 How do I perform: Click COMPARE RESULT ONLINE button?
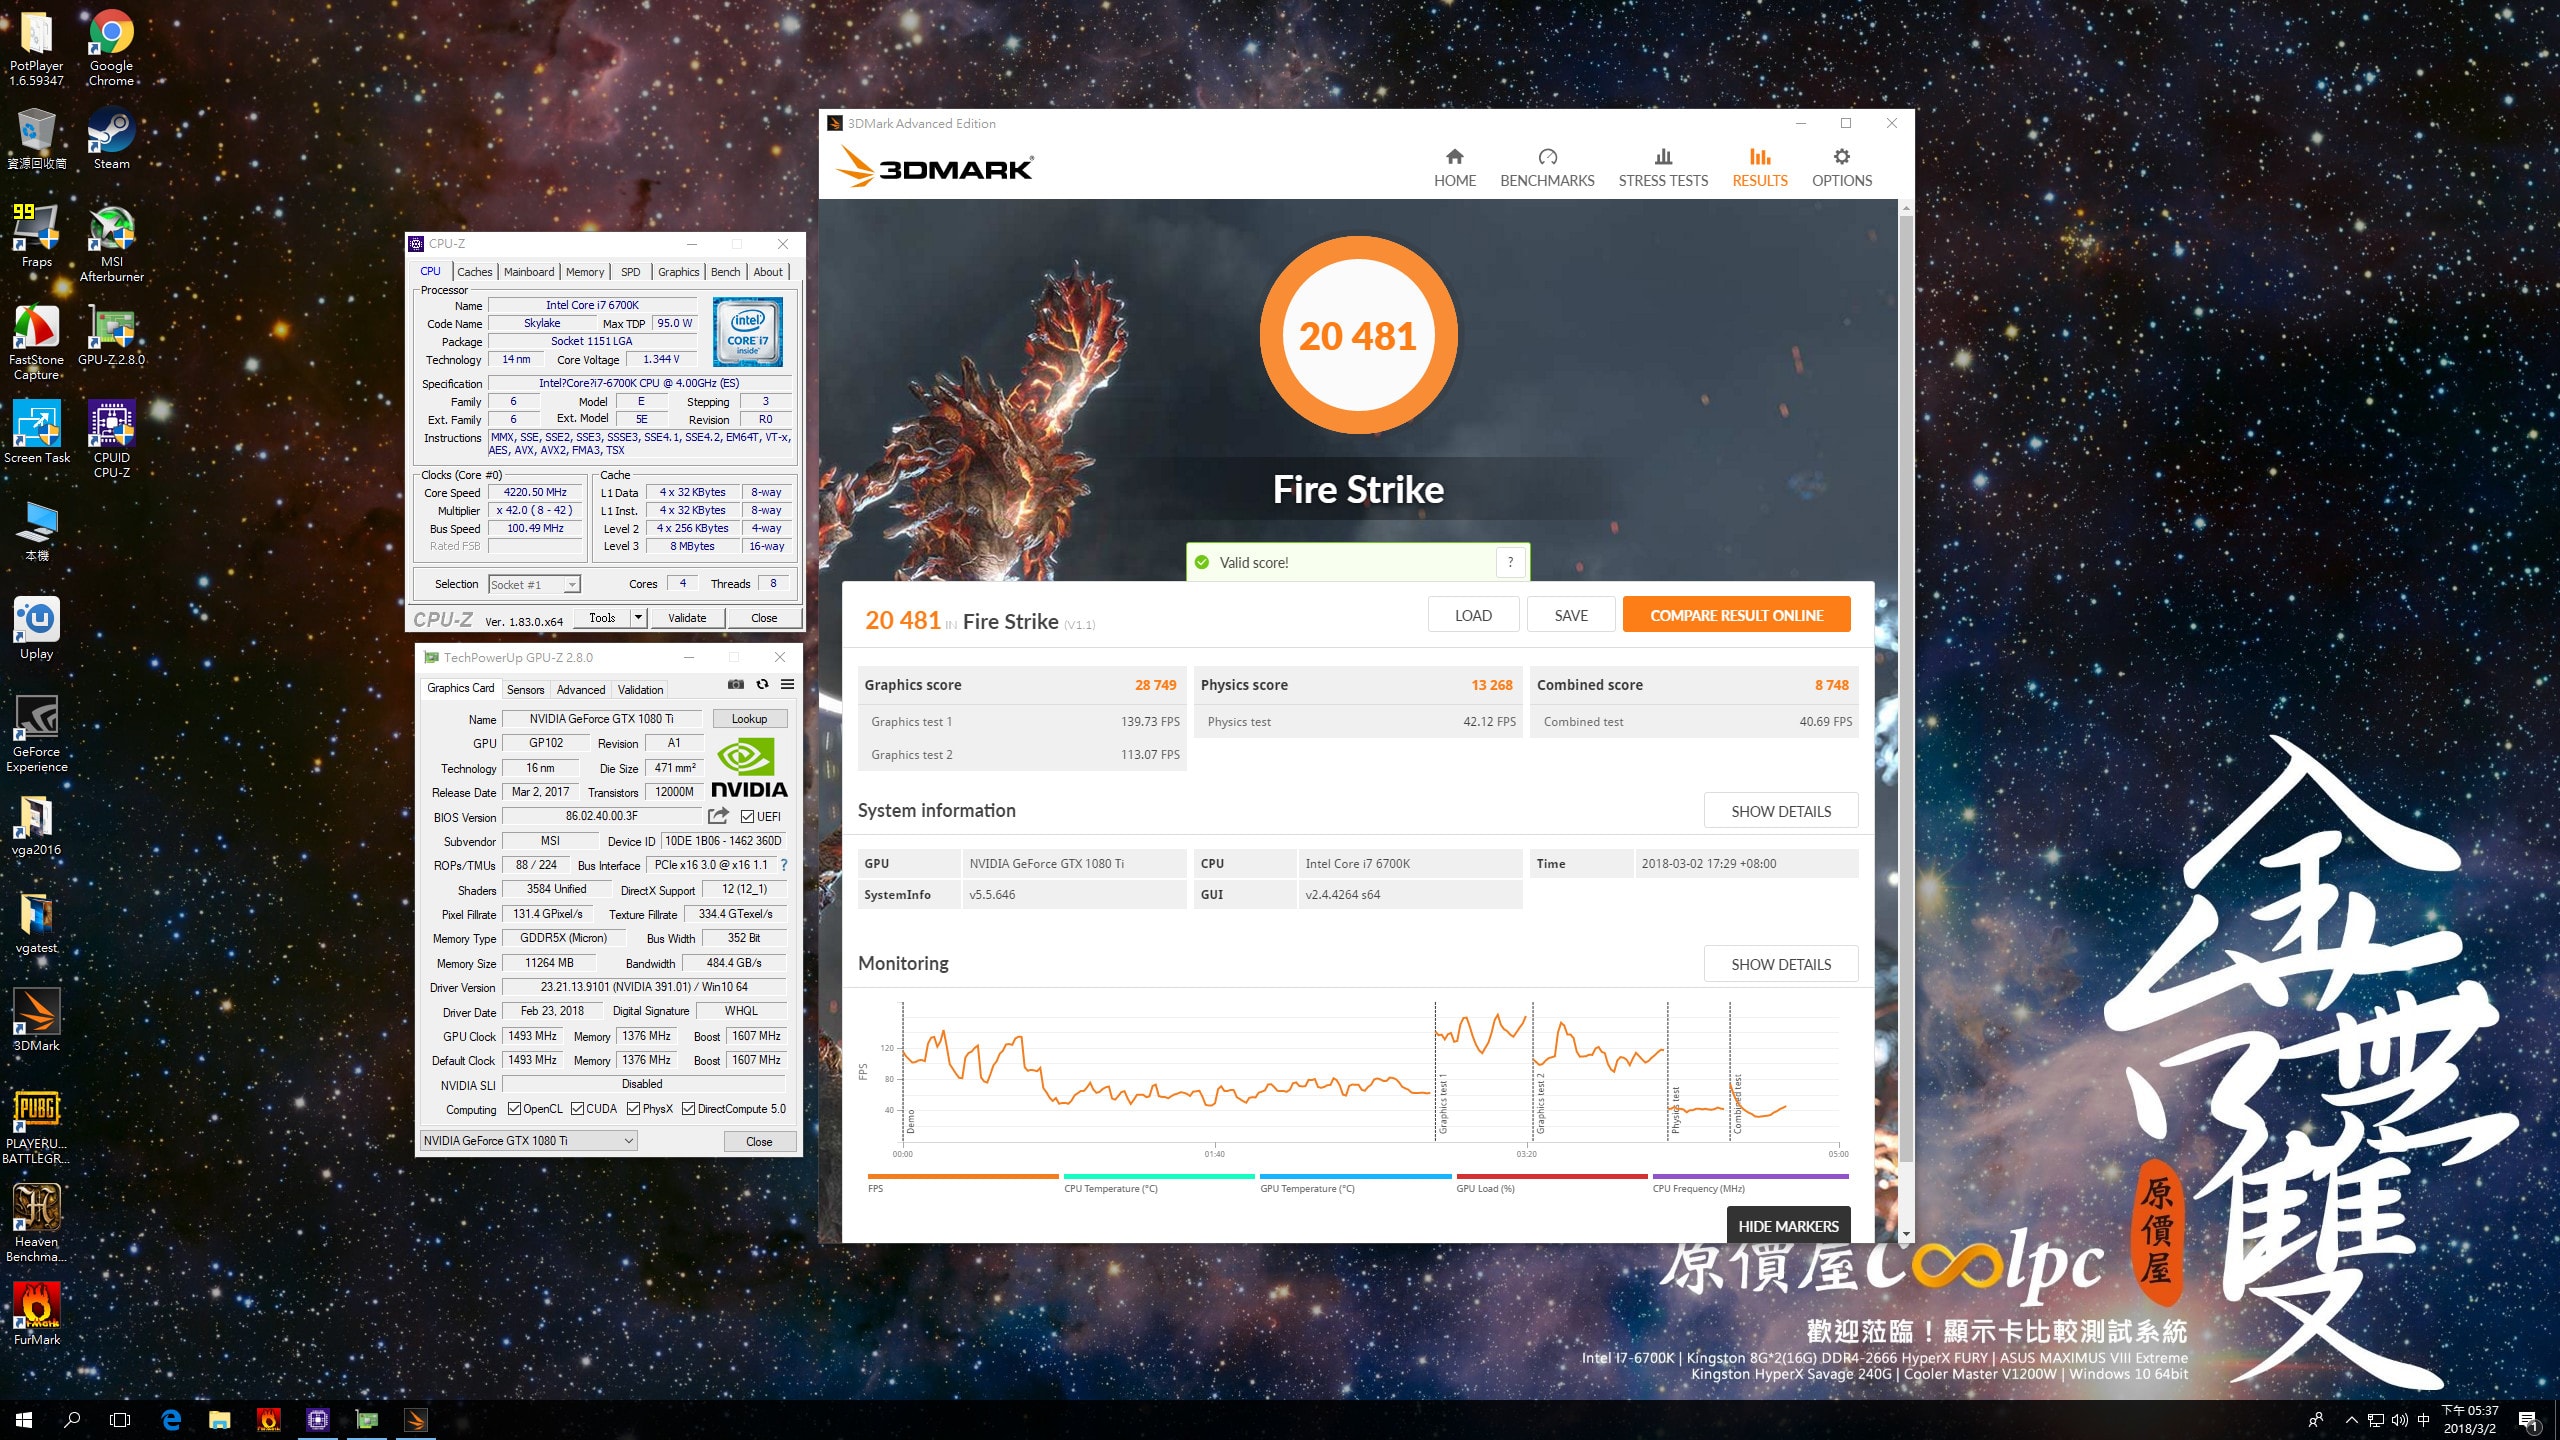[x=1736, y=615]
